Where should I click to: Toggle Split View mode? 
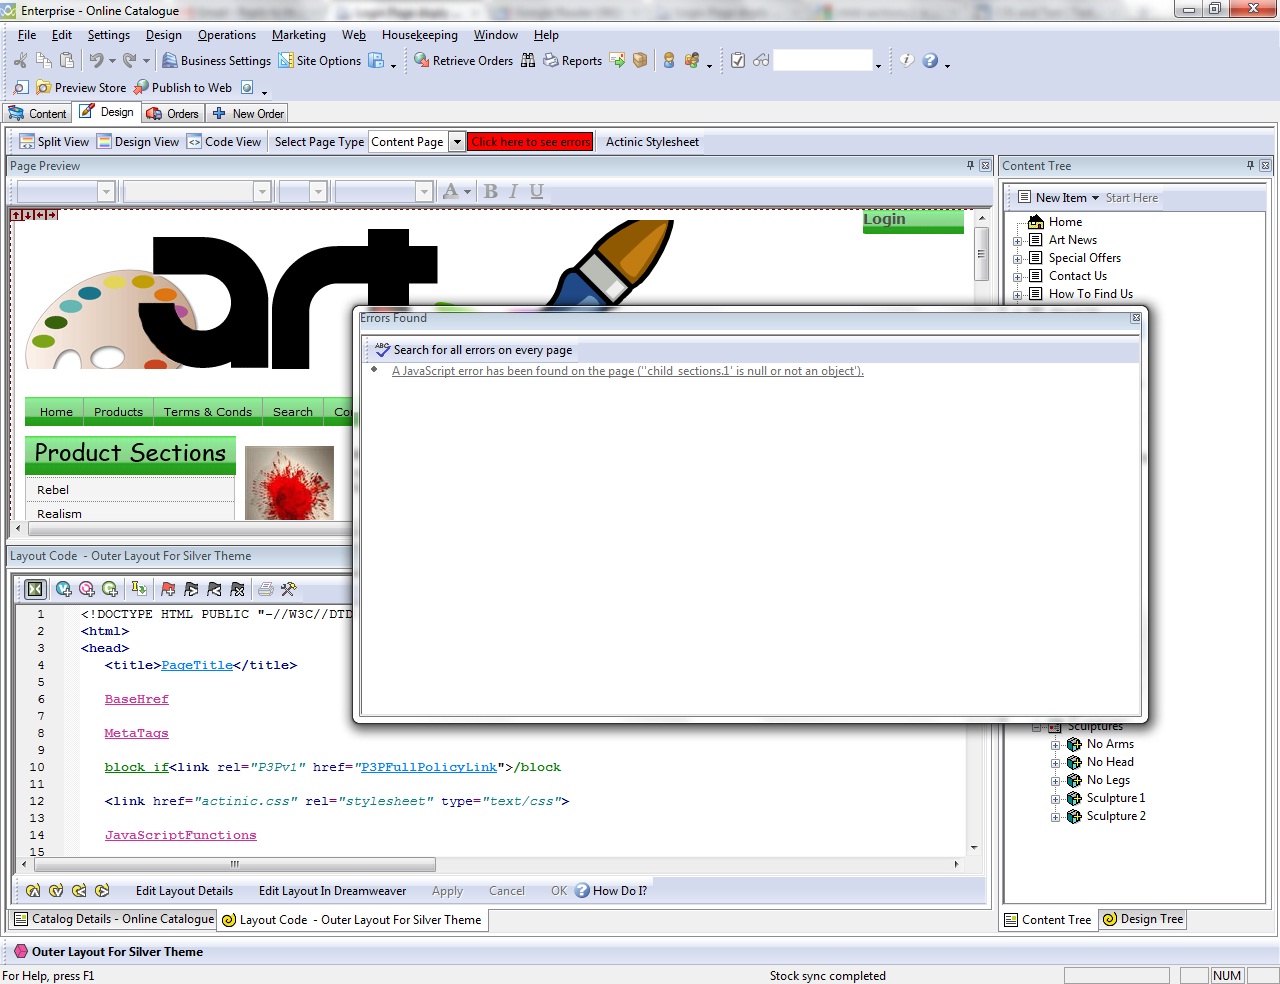(54, 142)
